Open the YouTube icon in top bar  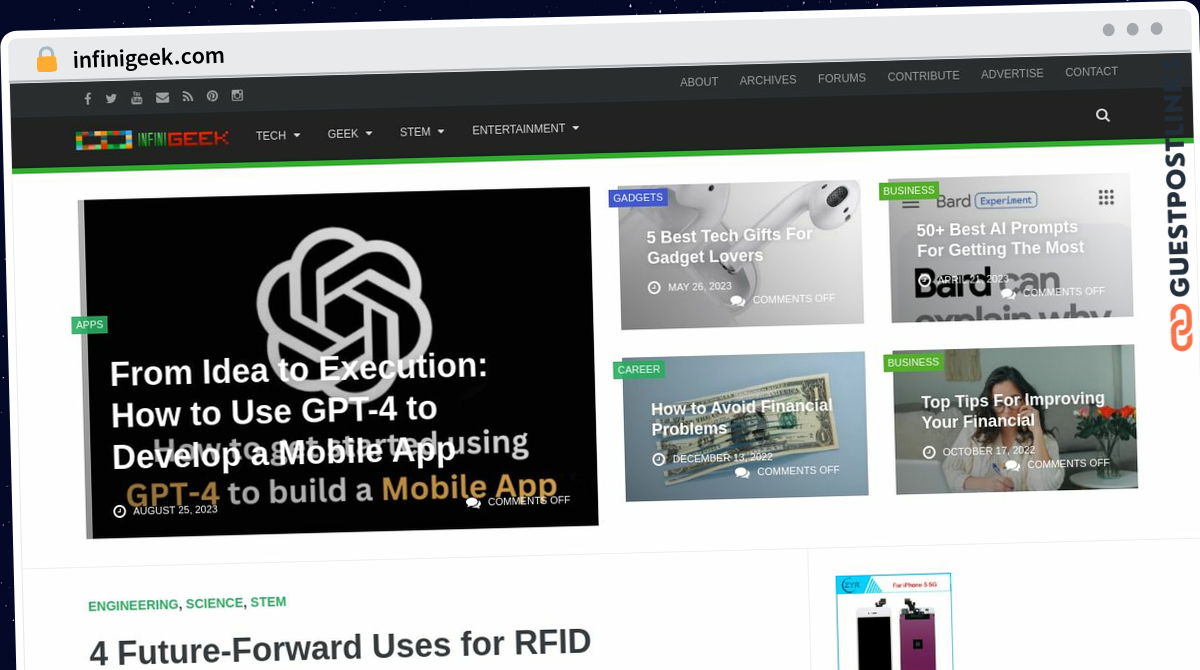137,98
